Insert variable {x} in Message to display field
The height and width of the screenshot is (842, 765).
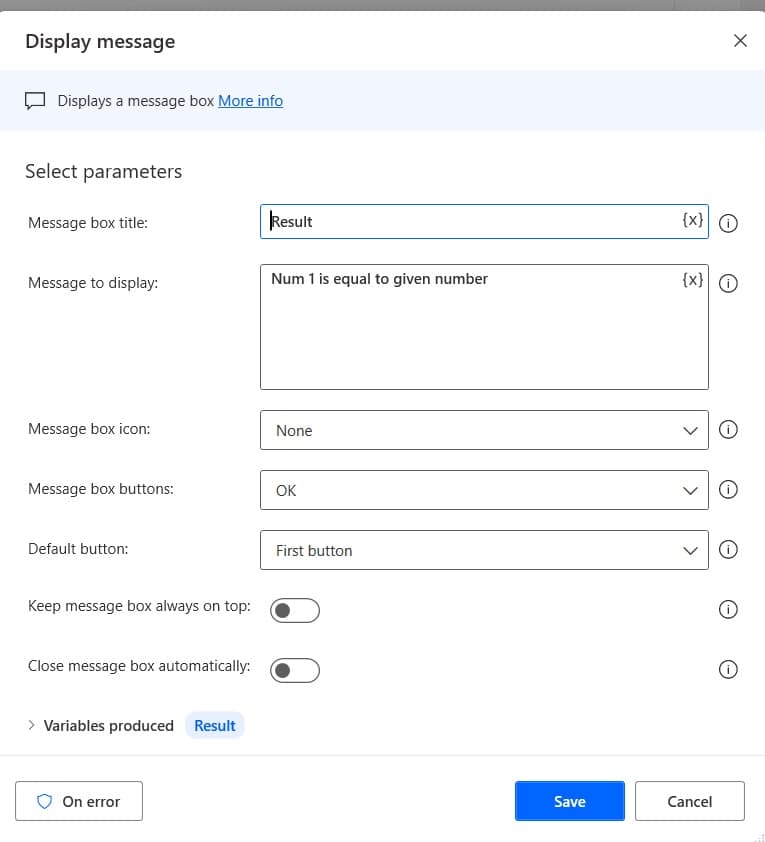point(693,280)
